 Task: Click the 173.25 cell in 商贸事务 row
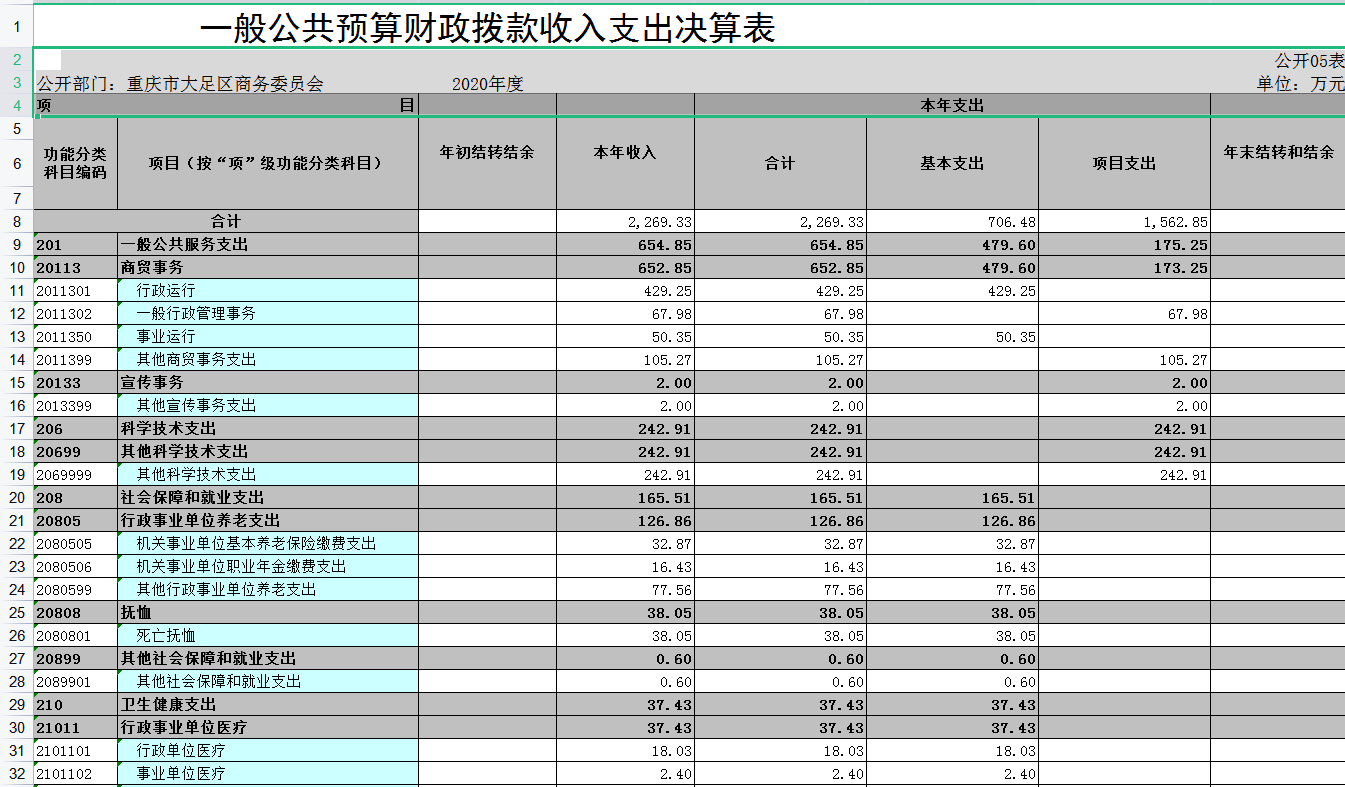[1124, 267]
